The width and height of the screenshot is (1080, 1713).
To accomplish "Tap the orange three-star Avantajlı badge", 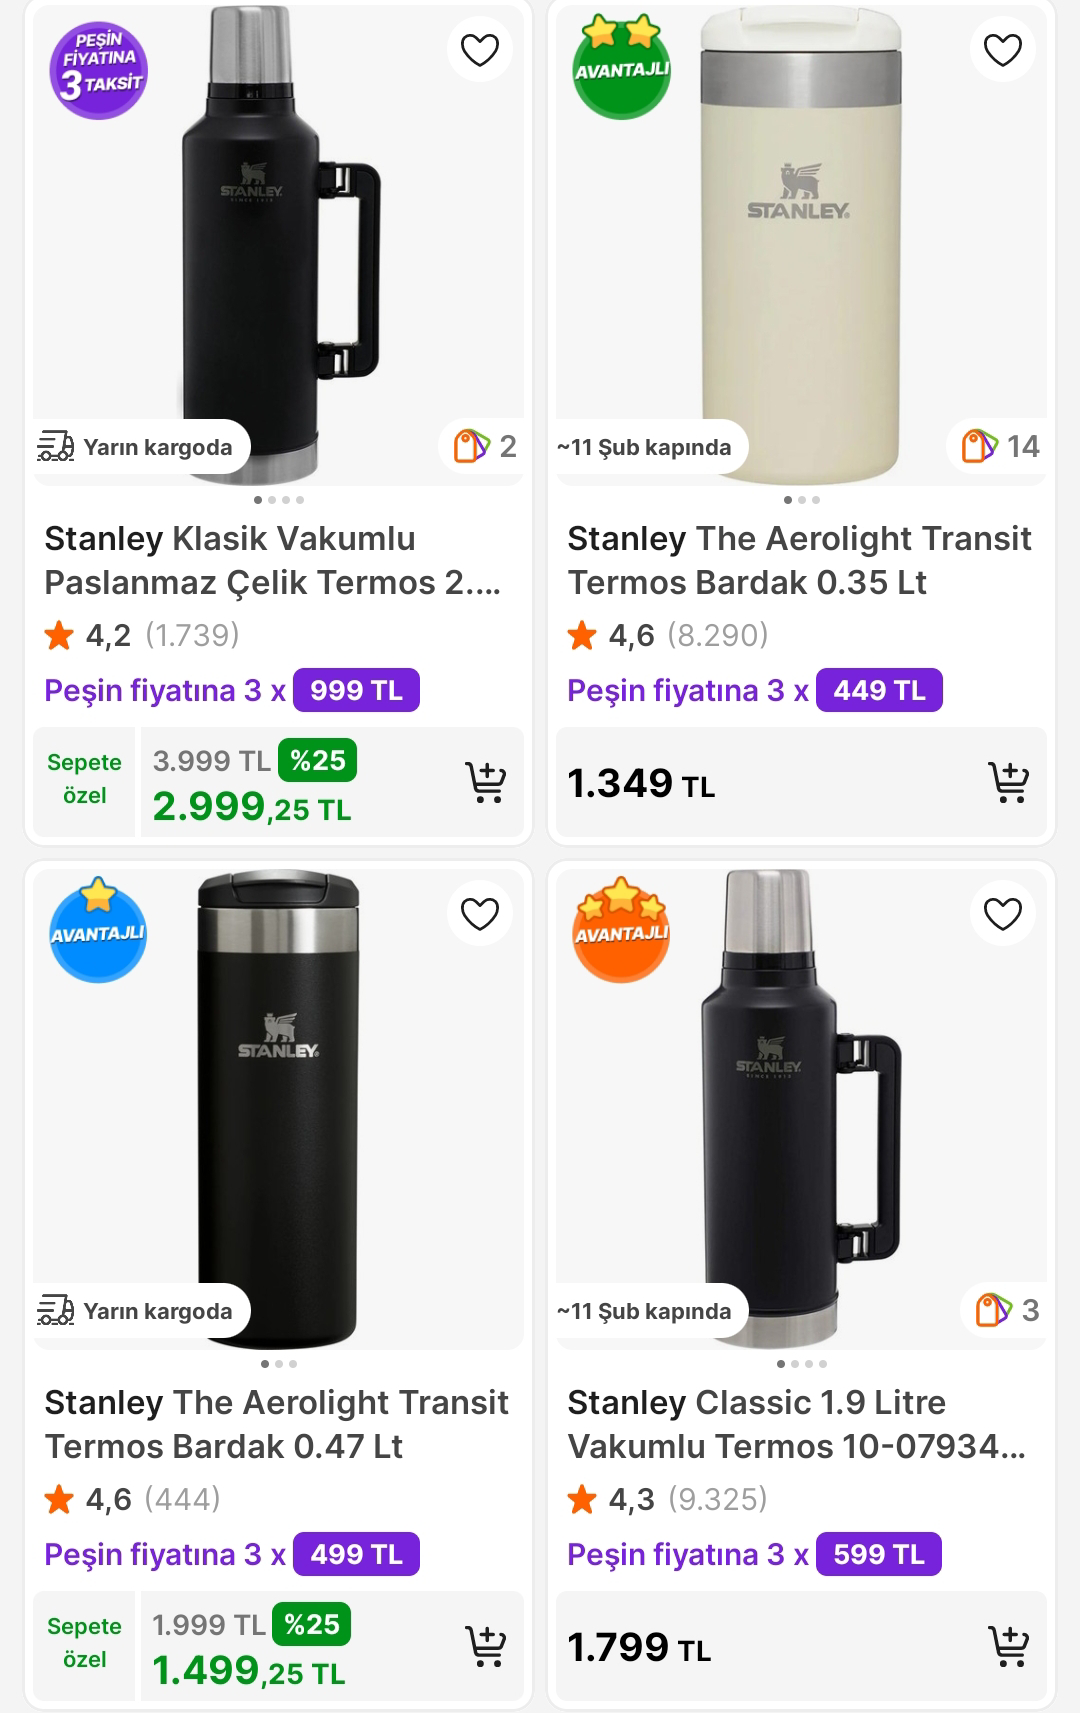I will tap(621, 930).
